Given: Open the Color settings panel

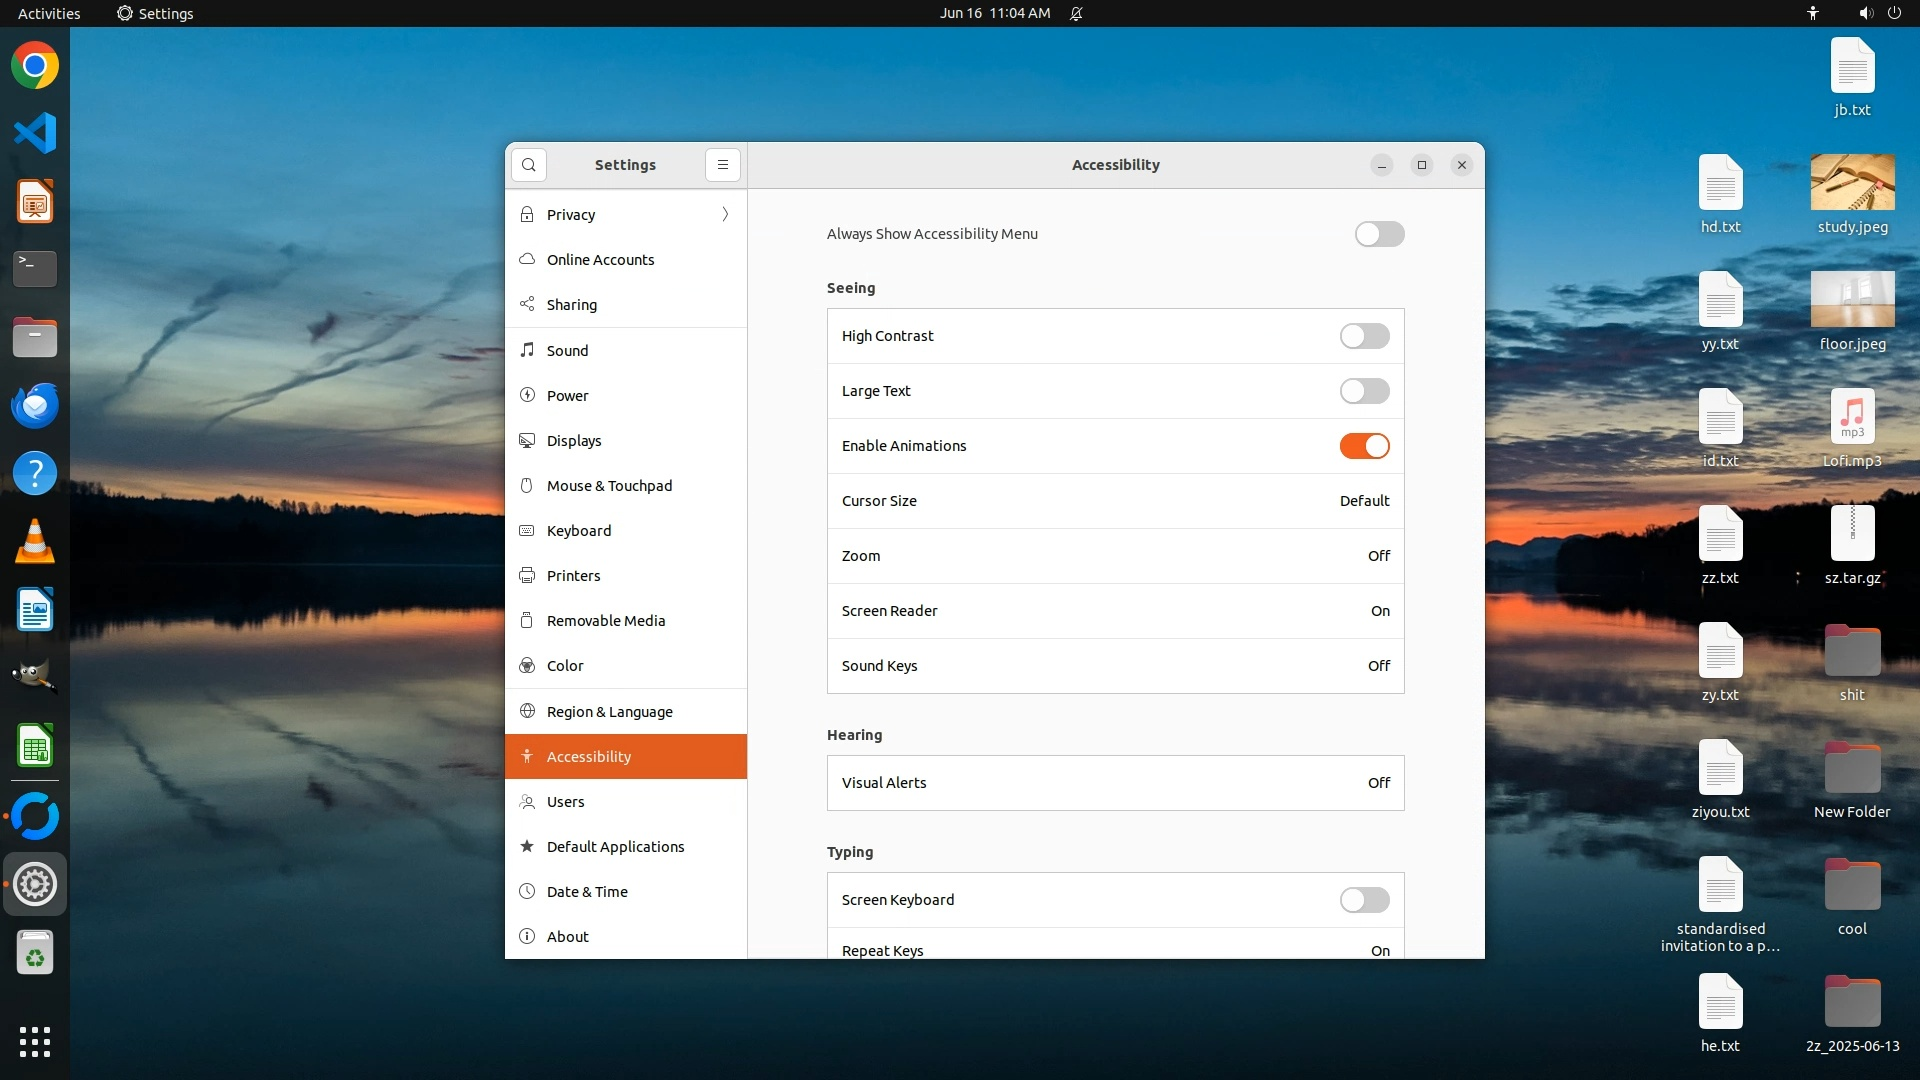Looking at the screenshot, I should click(x=565, y=666).
